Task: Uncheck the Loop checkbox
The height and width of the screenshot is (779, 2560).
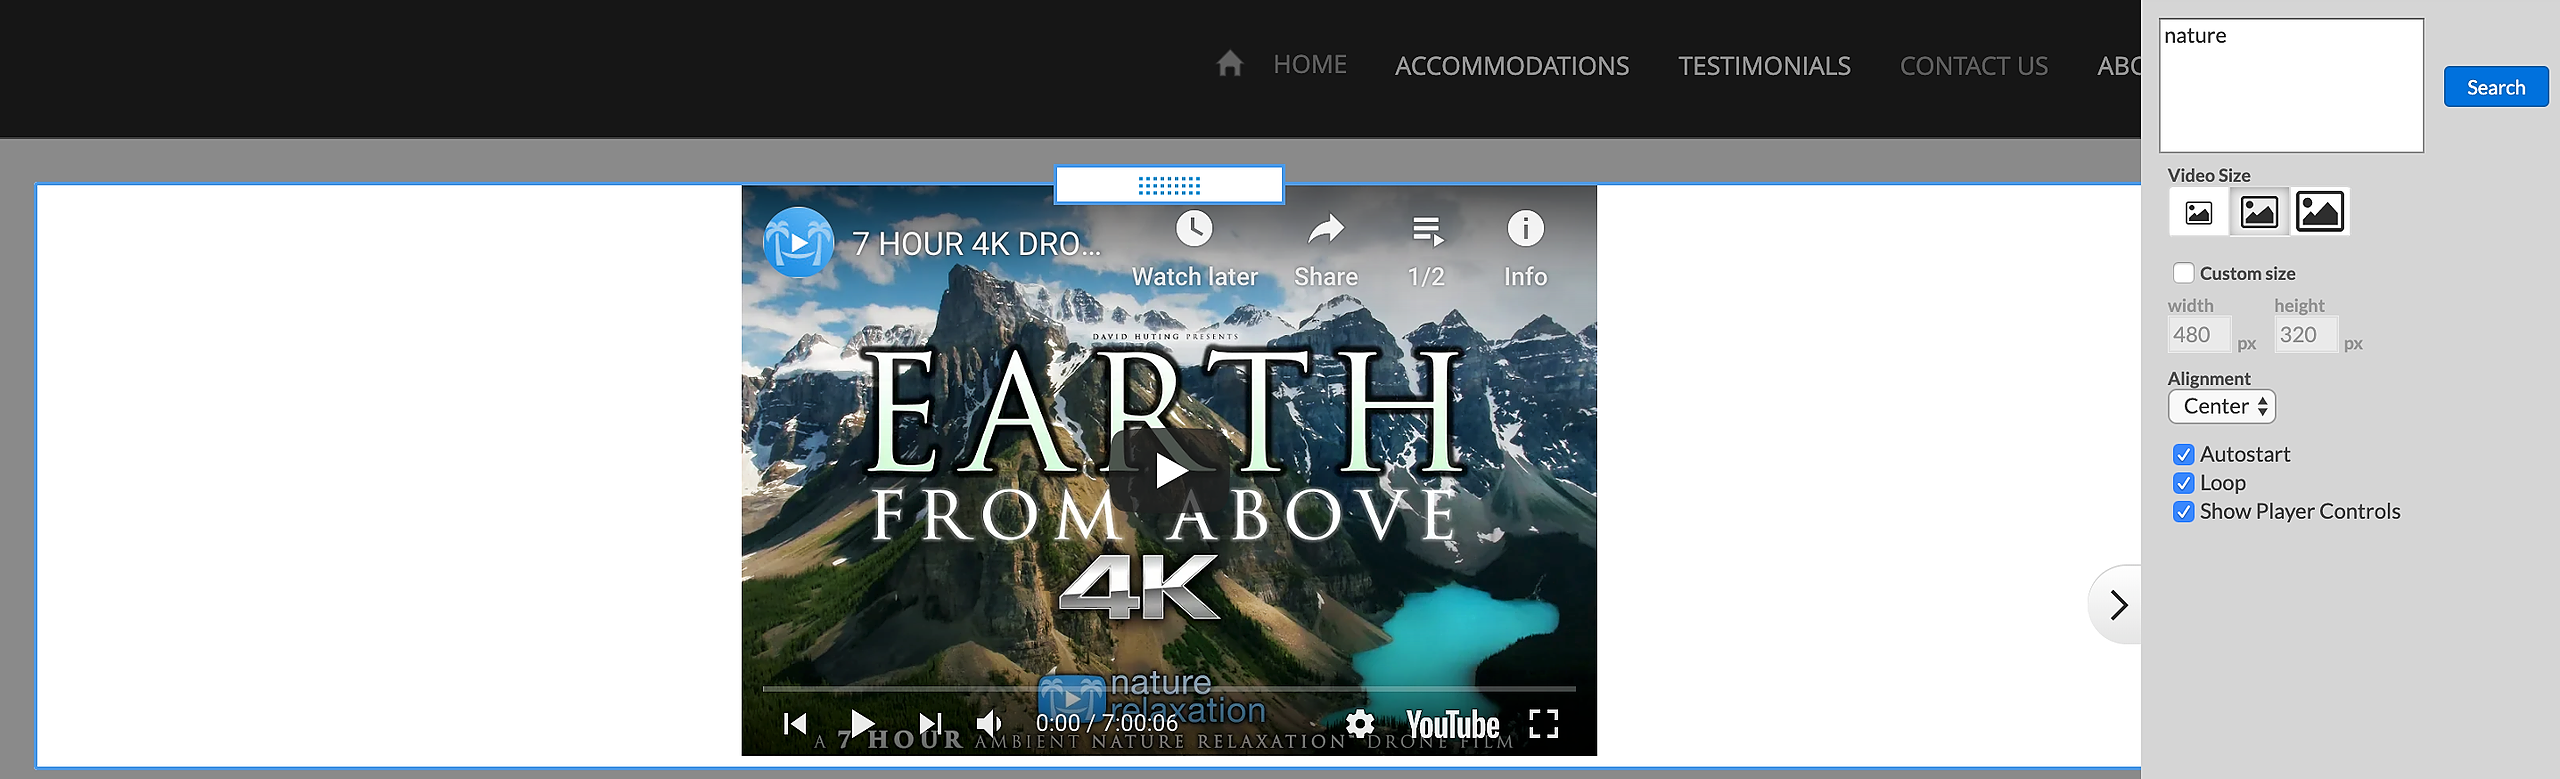Action: tap(2184, 483)
